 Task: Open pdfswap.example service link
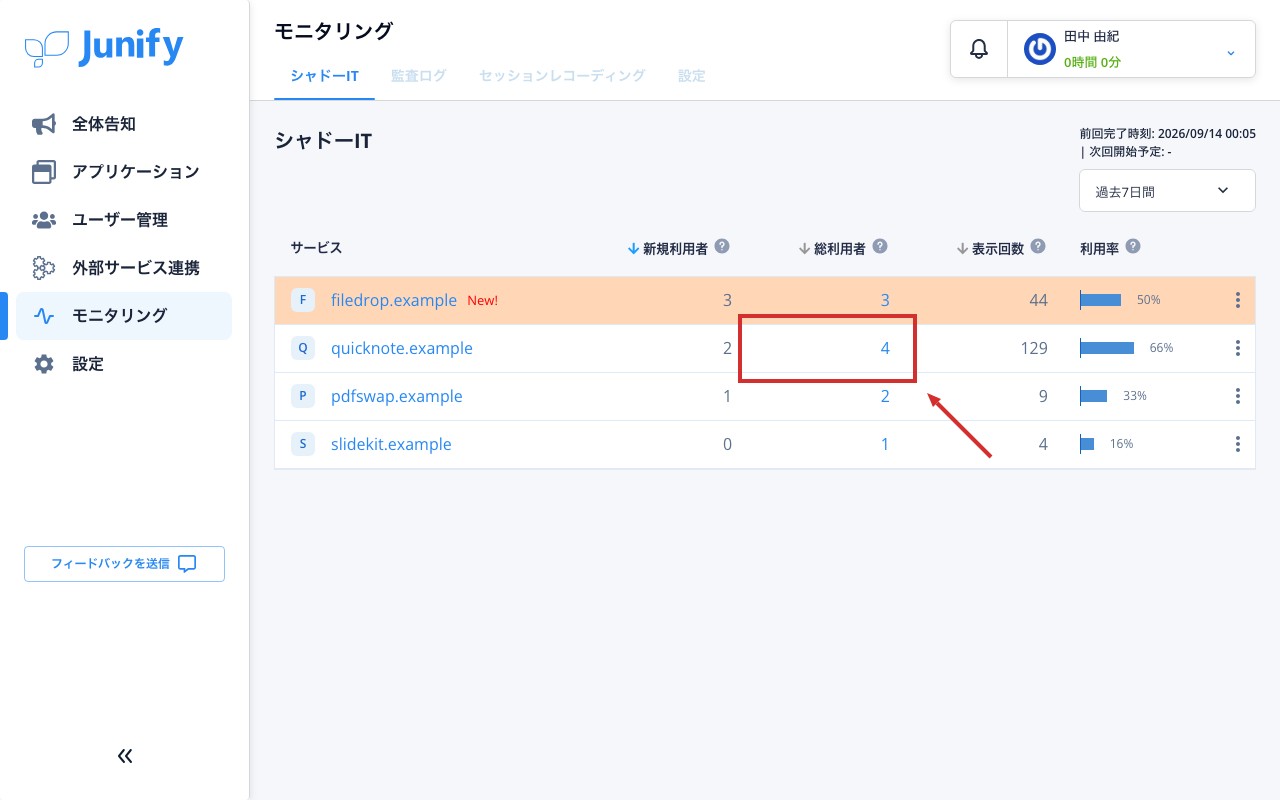pos(397,396)
